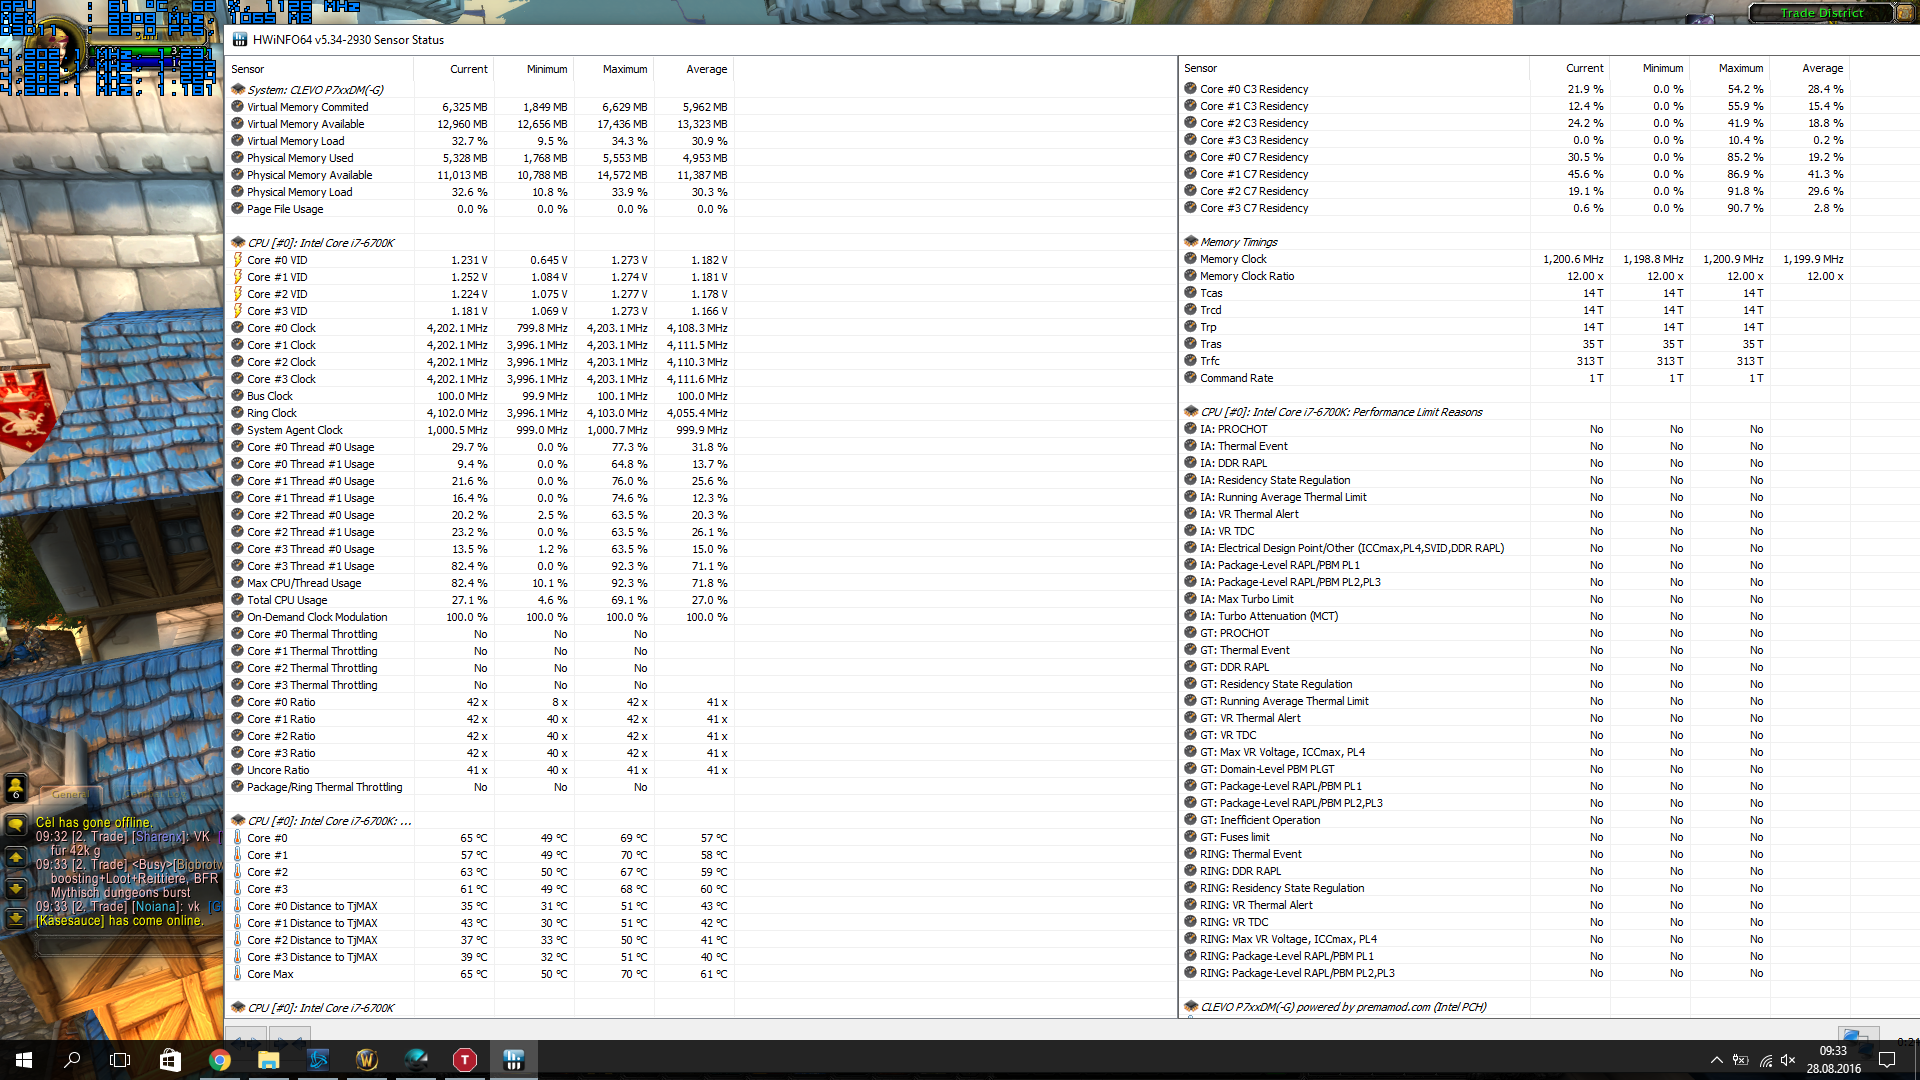Open Task View on the taskbar
This screenshot has height=1080, width=1920.
(120, 1060)
